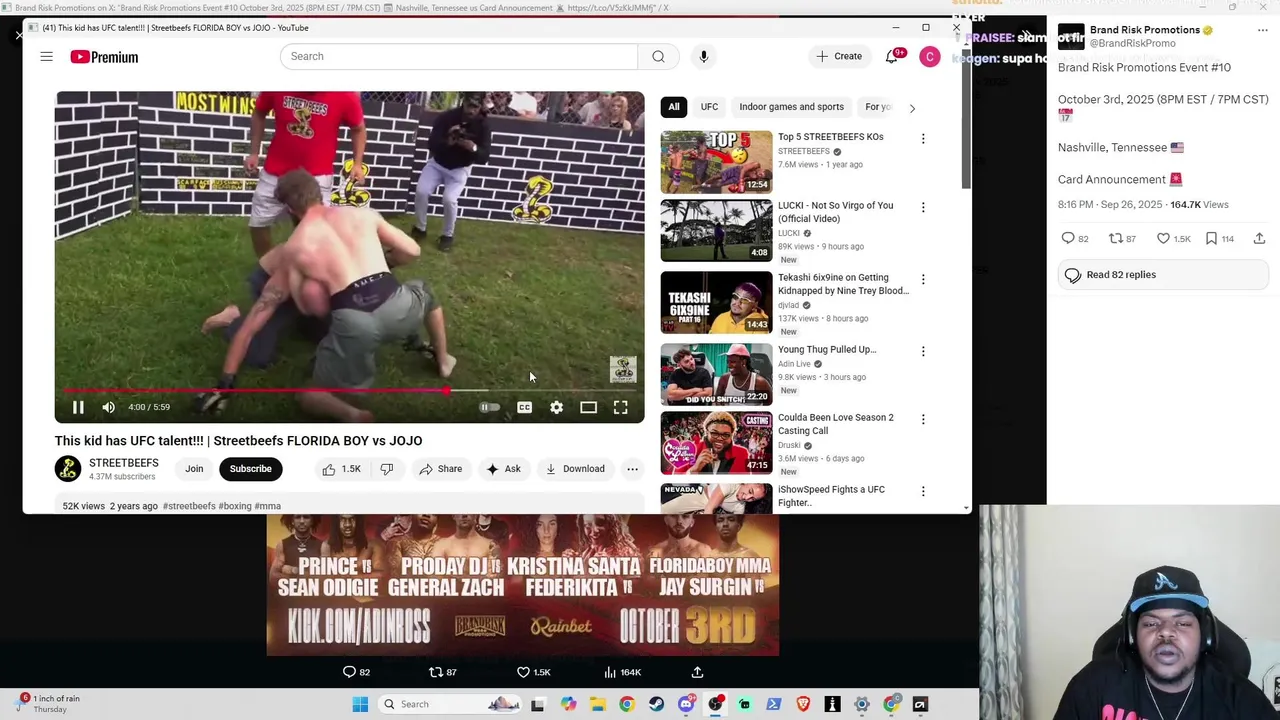Open the Create menu
1280x720 pixels.
839,56
